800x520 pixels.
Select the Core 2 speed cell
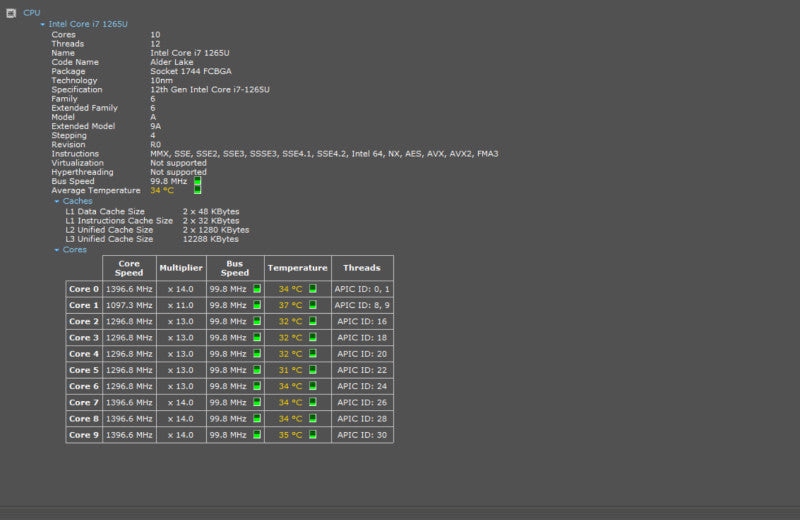[129, 321]
